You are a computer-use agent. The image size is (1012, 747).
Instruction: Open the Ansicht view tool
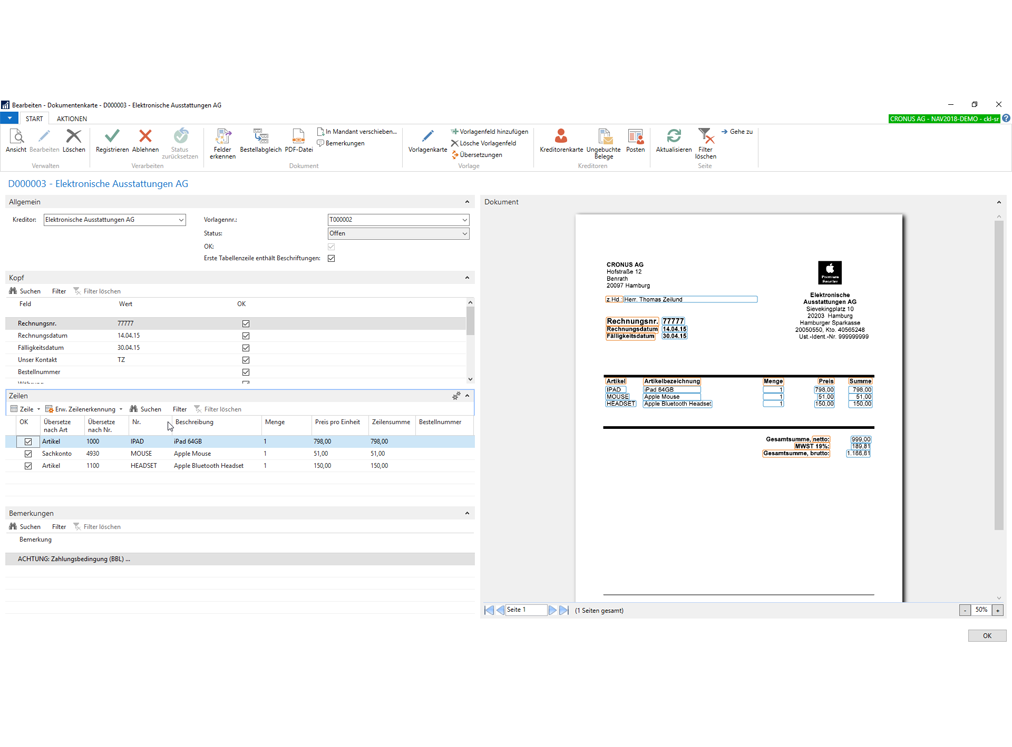16,141
